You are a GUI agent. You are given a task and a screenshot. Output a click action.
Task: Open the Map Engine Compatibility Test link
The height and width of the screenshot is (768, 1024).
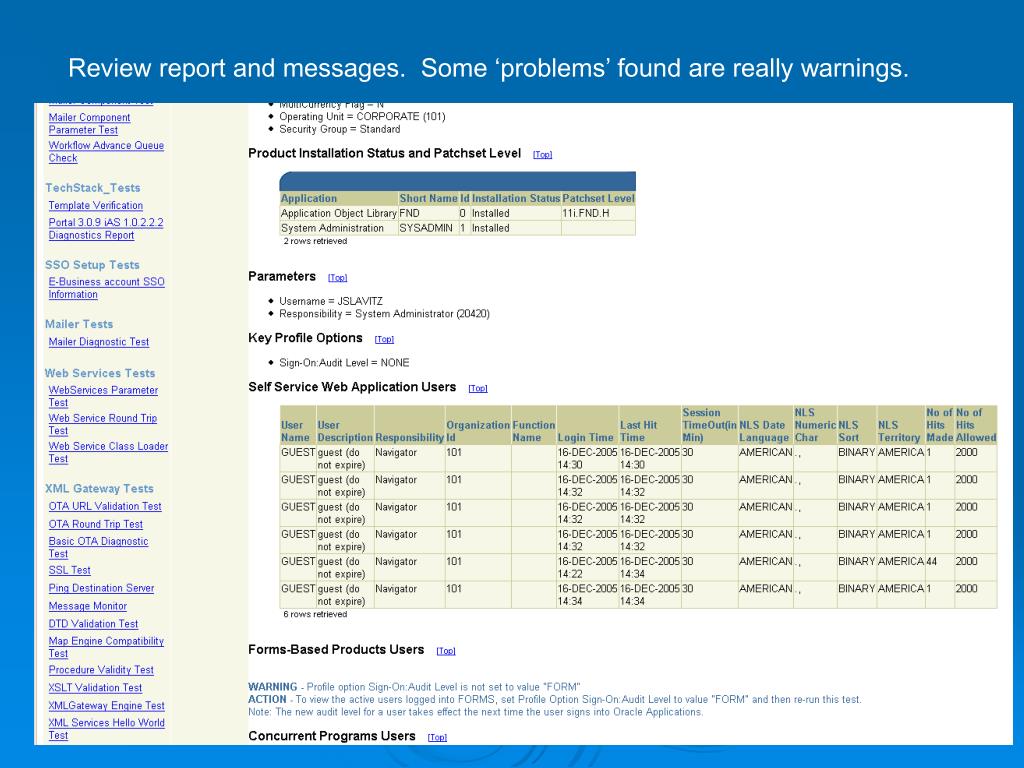[x=106, y=647]
